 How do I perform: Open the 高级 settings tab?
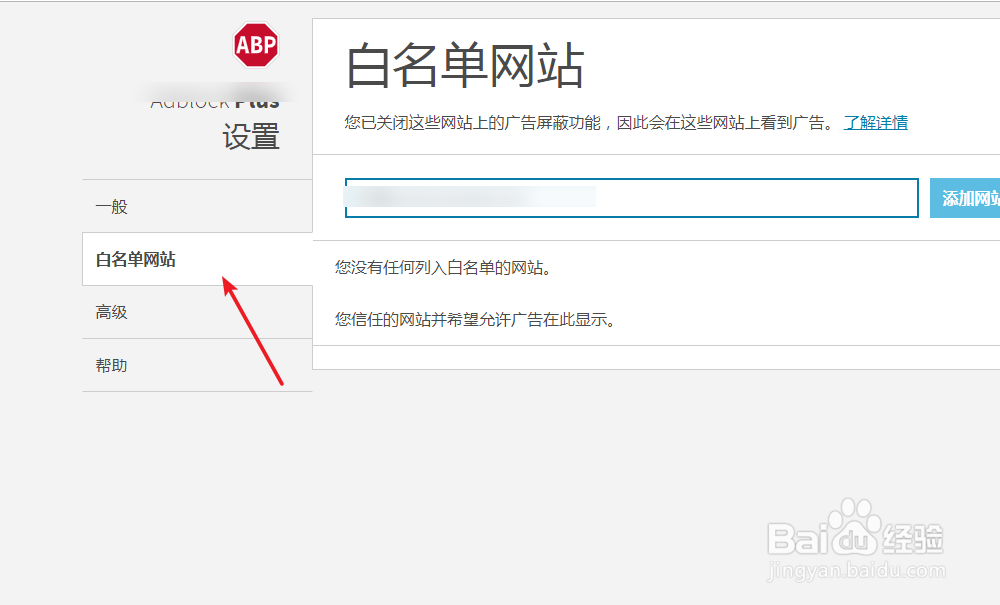coord(197,312)
